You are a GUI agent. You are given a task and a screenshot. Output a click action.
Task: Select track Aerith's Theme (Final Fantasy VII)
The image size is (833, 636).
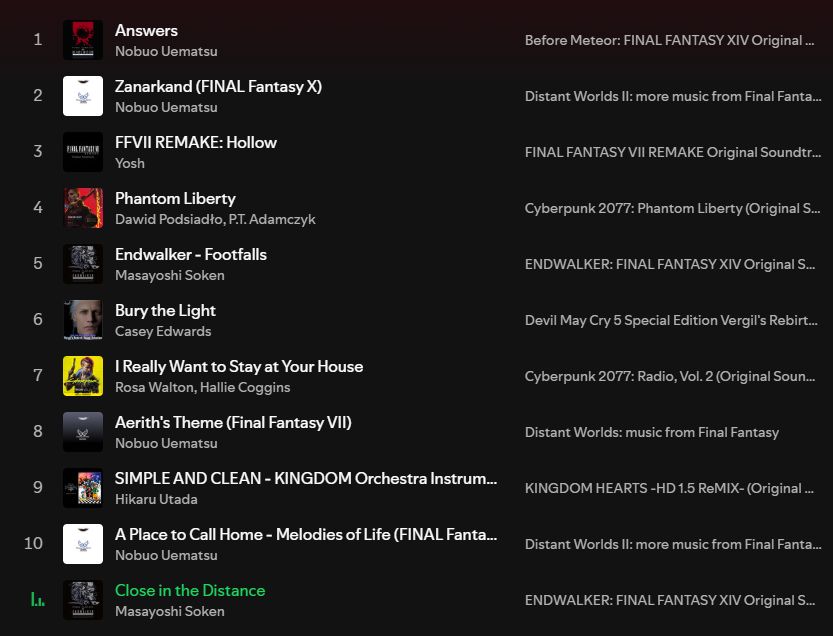[233, 422]
